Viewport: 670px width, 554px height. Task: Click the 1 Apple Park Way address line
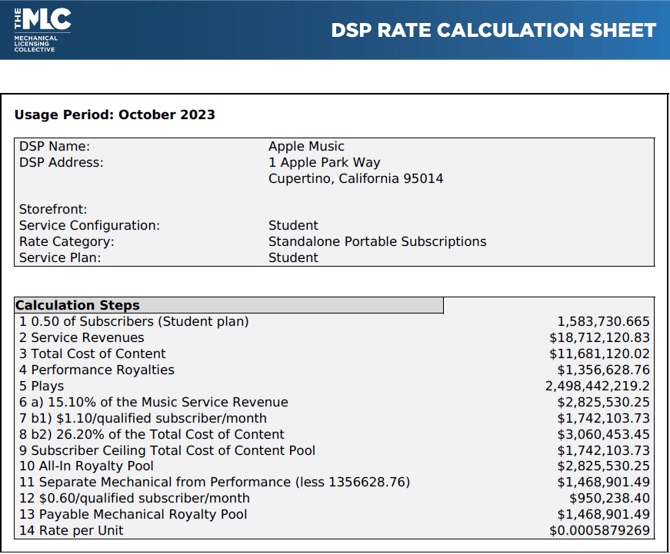point(324,163)
